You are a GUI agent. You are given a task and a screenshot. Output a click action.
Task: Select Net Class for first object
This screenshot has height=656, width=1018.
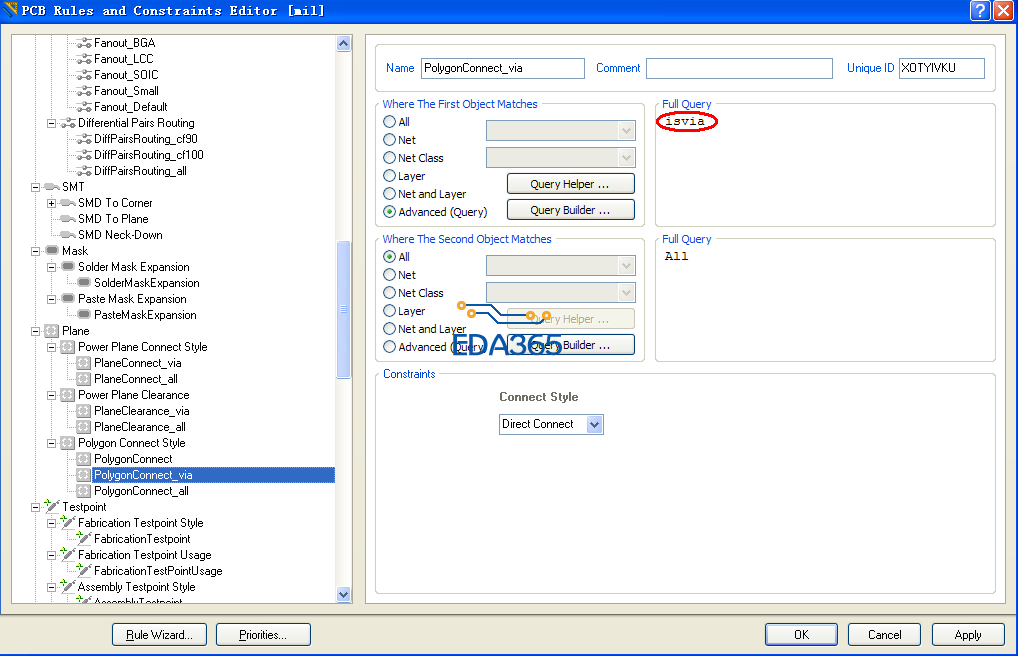tap(390, 158)
